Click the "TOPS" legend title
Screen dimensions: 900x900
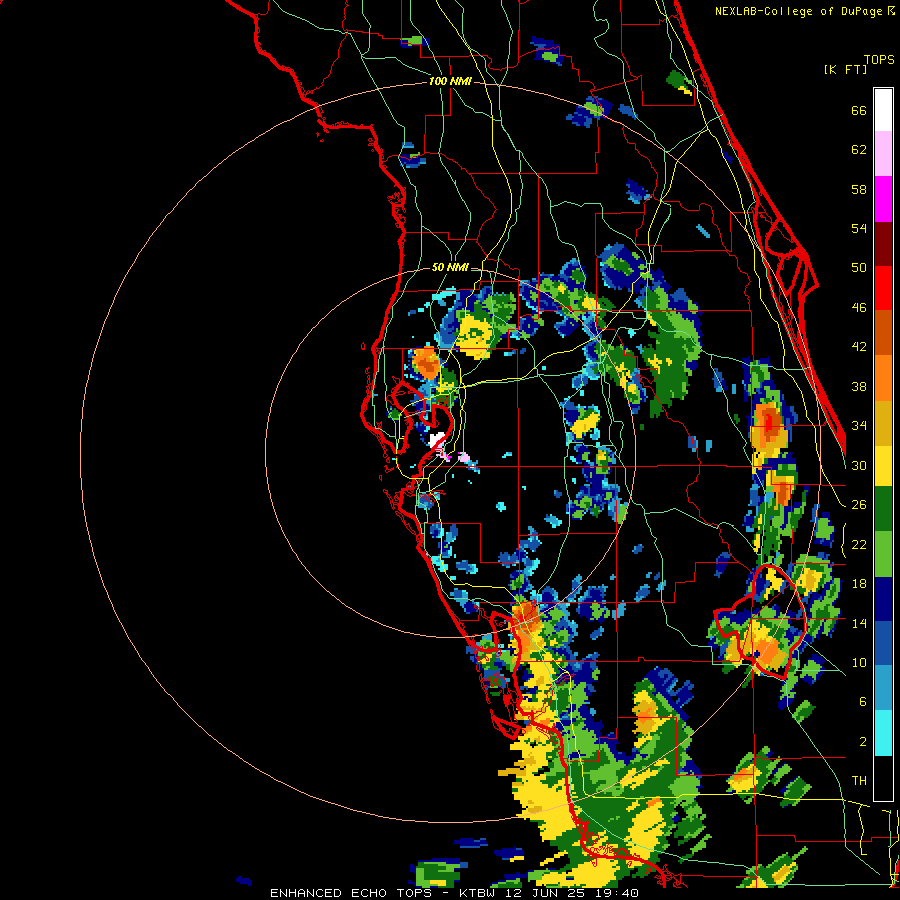click(879, 60)
